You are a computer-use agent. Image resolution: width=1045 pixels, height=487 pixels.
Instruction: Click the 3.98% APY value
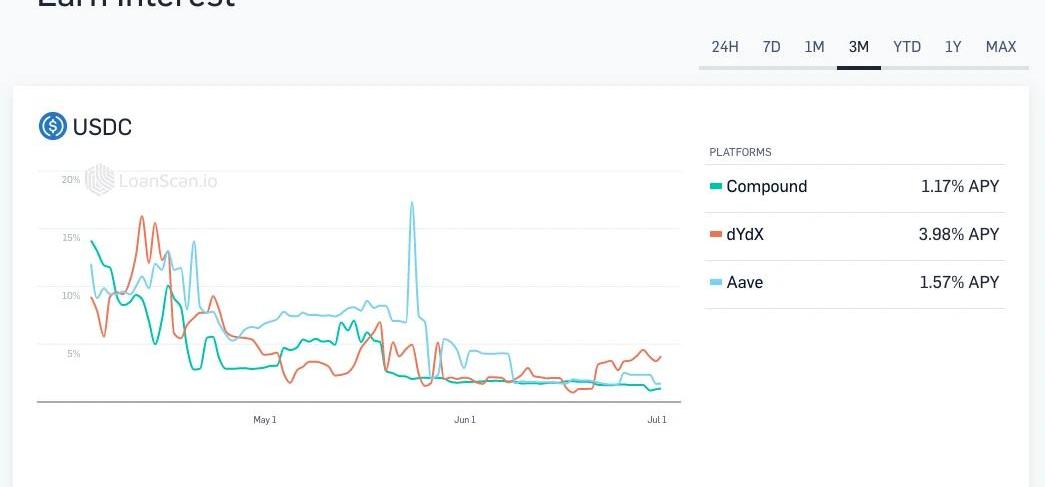pyautogui.click(x=958, y=235)
